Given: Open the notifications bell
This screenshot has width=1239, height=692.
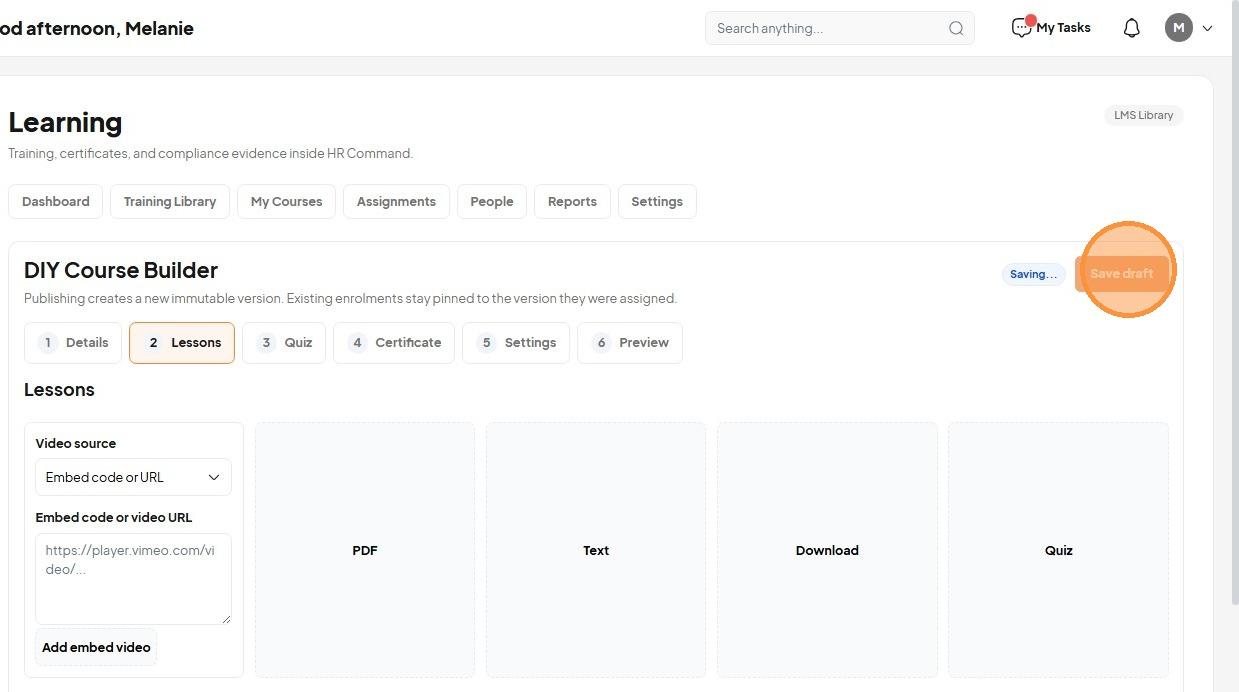Looking at the screenshot, I should [1131, 28].
